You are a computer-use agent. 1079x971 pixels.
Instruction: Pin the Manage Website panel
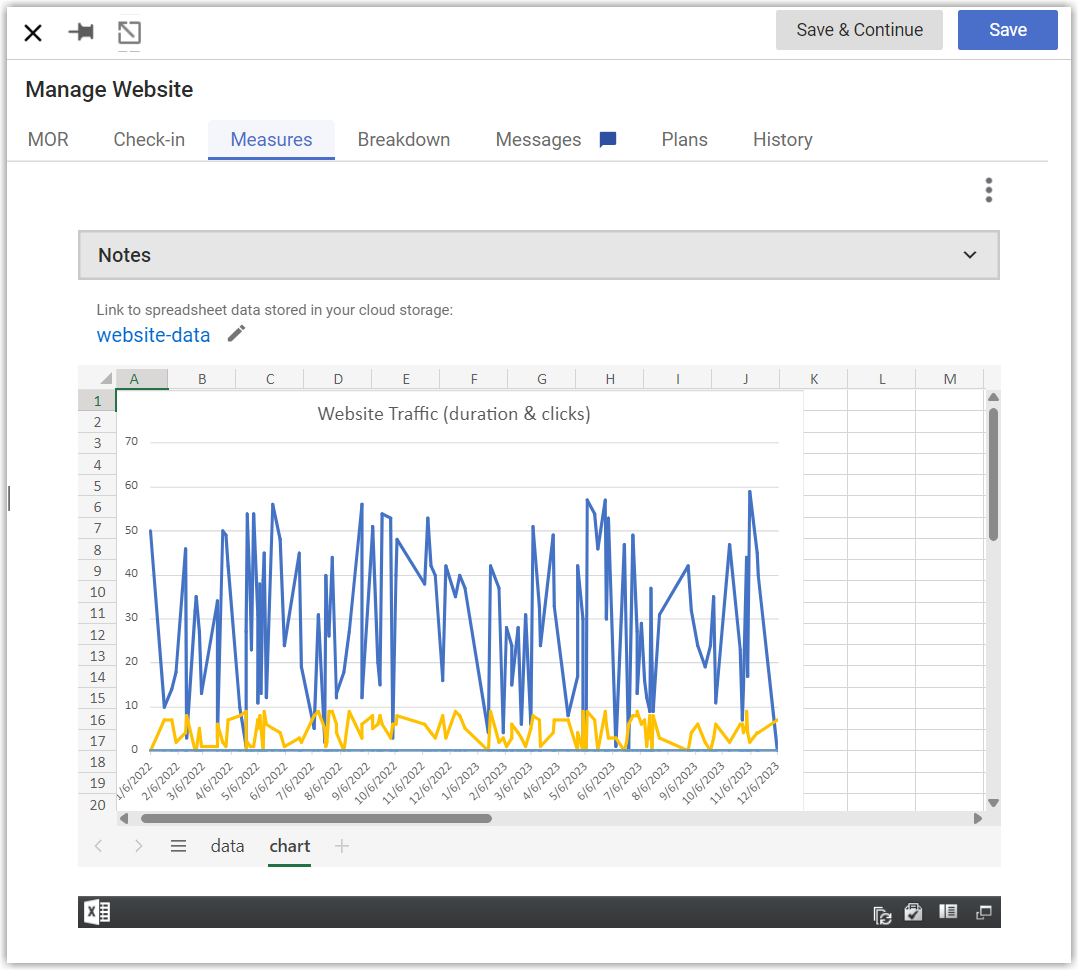pyautogui.click(x=81, y=32)
